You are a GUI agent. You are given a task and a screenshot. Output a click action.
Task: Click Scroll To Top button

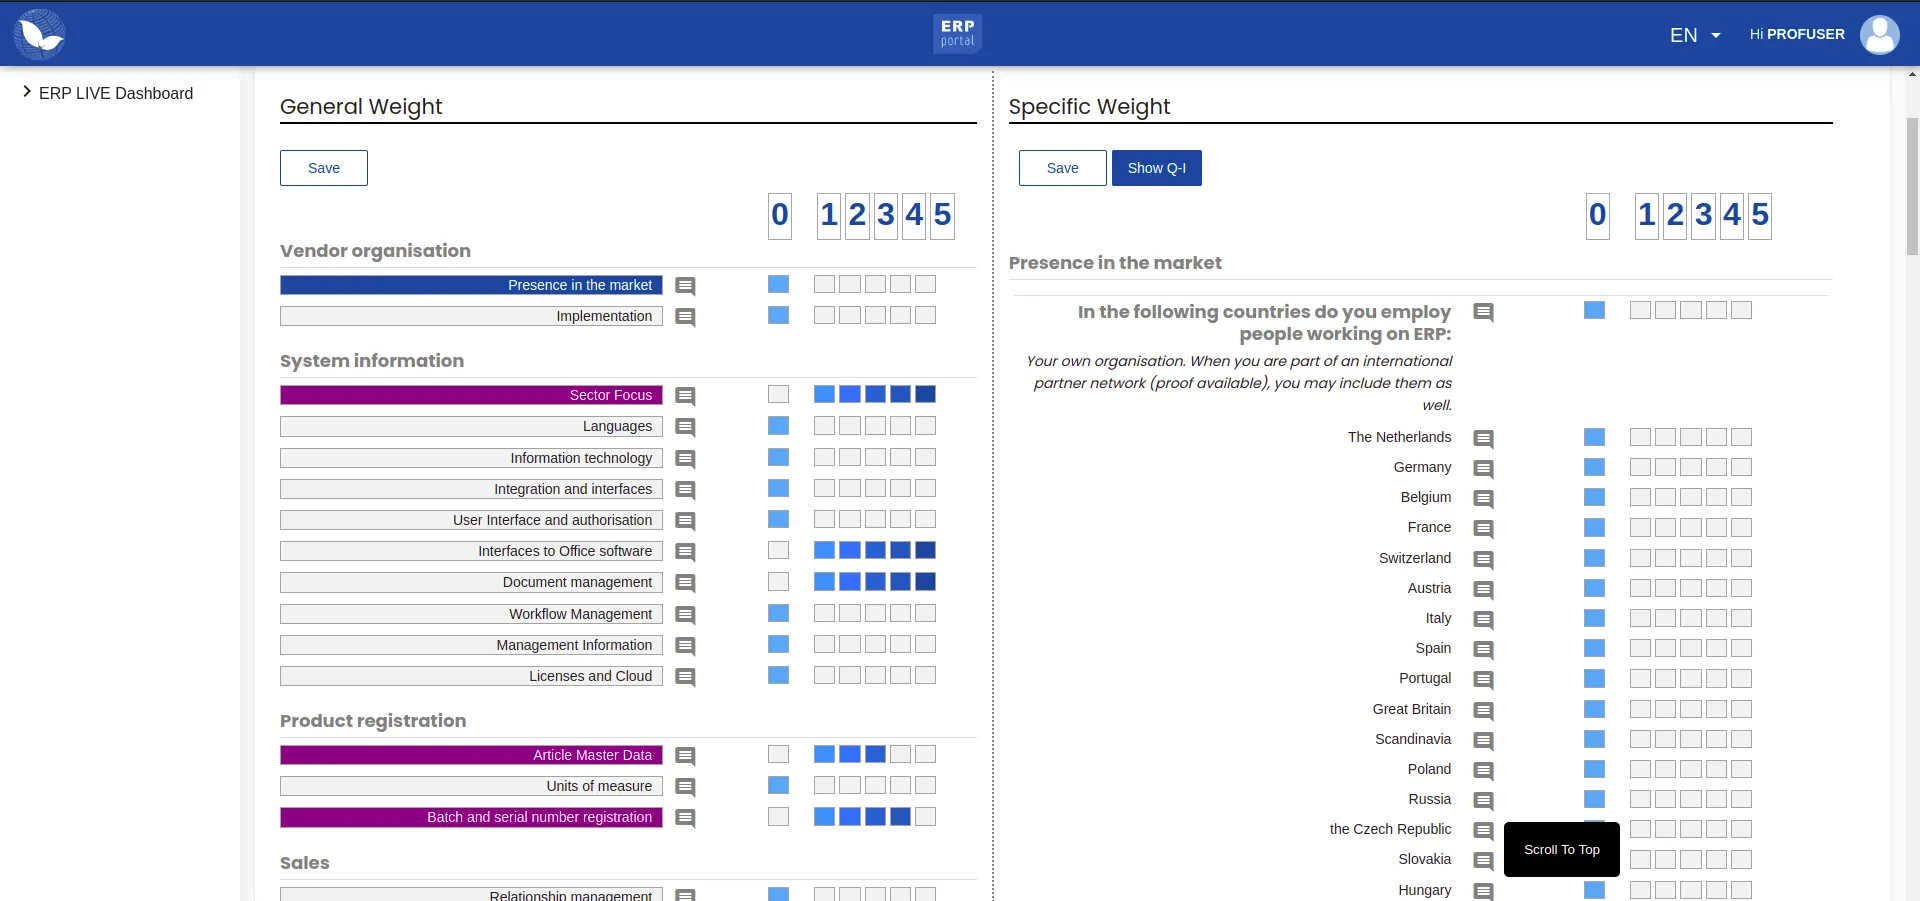pyautogui.click(x=1562, y=849)
